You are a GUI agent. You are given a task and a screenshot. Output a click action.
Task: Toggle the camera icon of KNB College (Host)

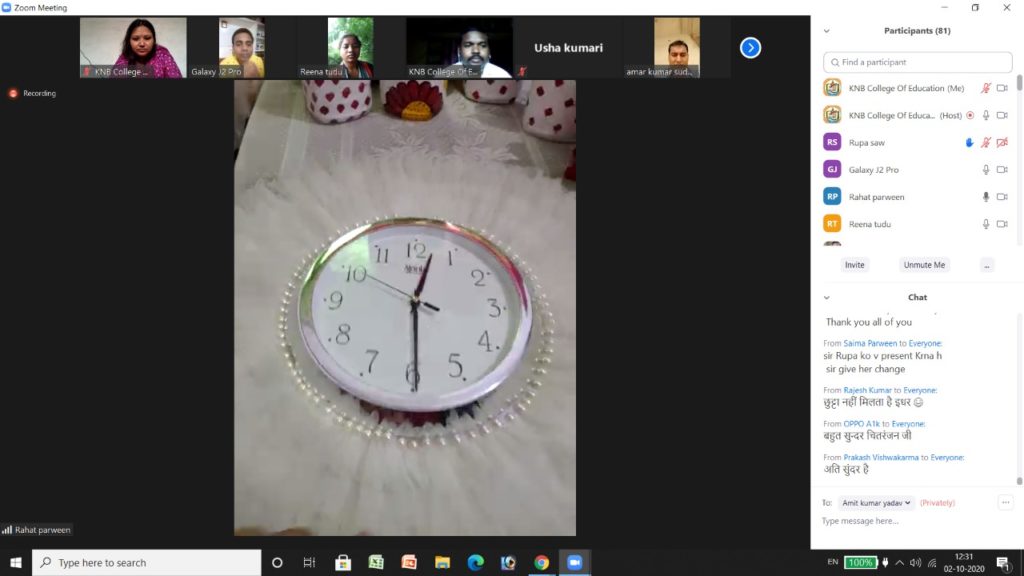point(1002,116)
